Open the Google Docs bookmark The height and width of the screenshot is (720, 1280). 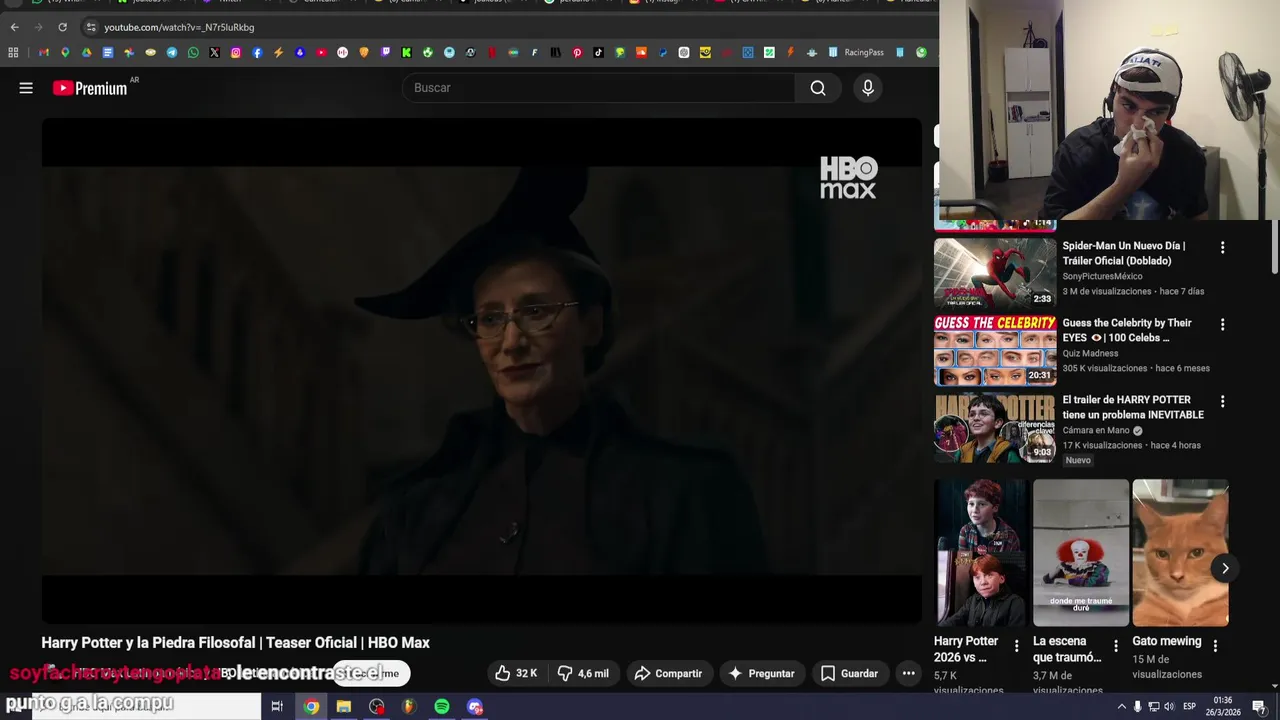tap(108, 52)
